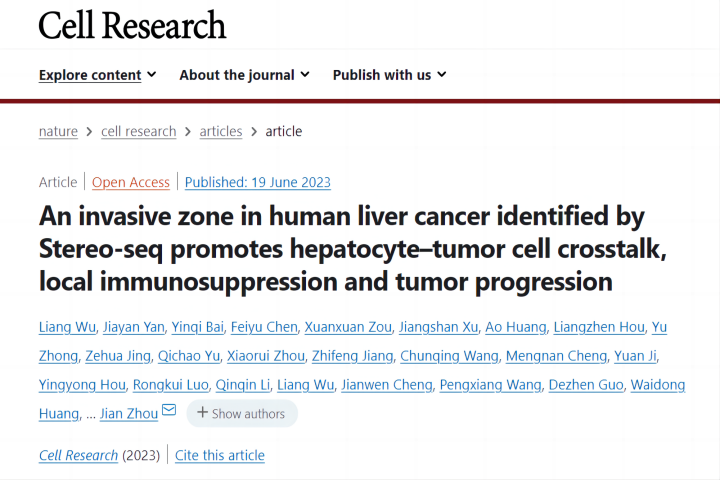Select author Mengnan Cheng
Screen dimensions: 720x480
pos(557,356)
